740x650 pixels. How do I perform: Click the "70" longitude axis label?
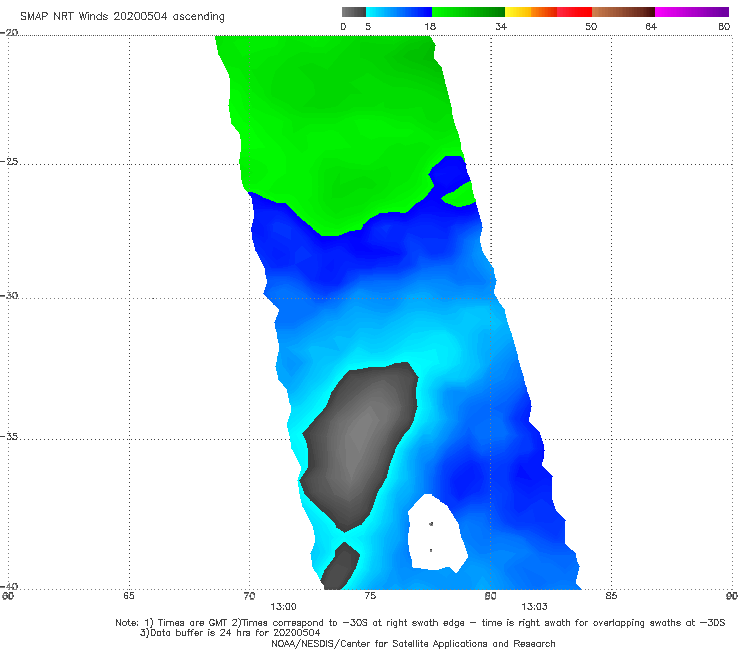tap(249, 596)
